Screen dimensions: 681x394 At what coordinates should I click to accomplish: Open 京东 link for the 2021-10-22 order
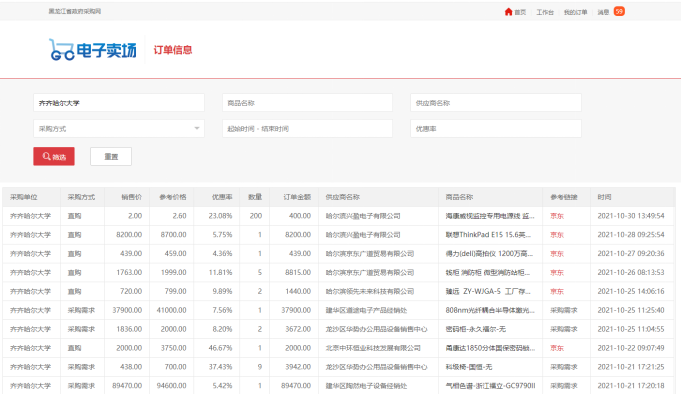point(557,348)
